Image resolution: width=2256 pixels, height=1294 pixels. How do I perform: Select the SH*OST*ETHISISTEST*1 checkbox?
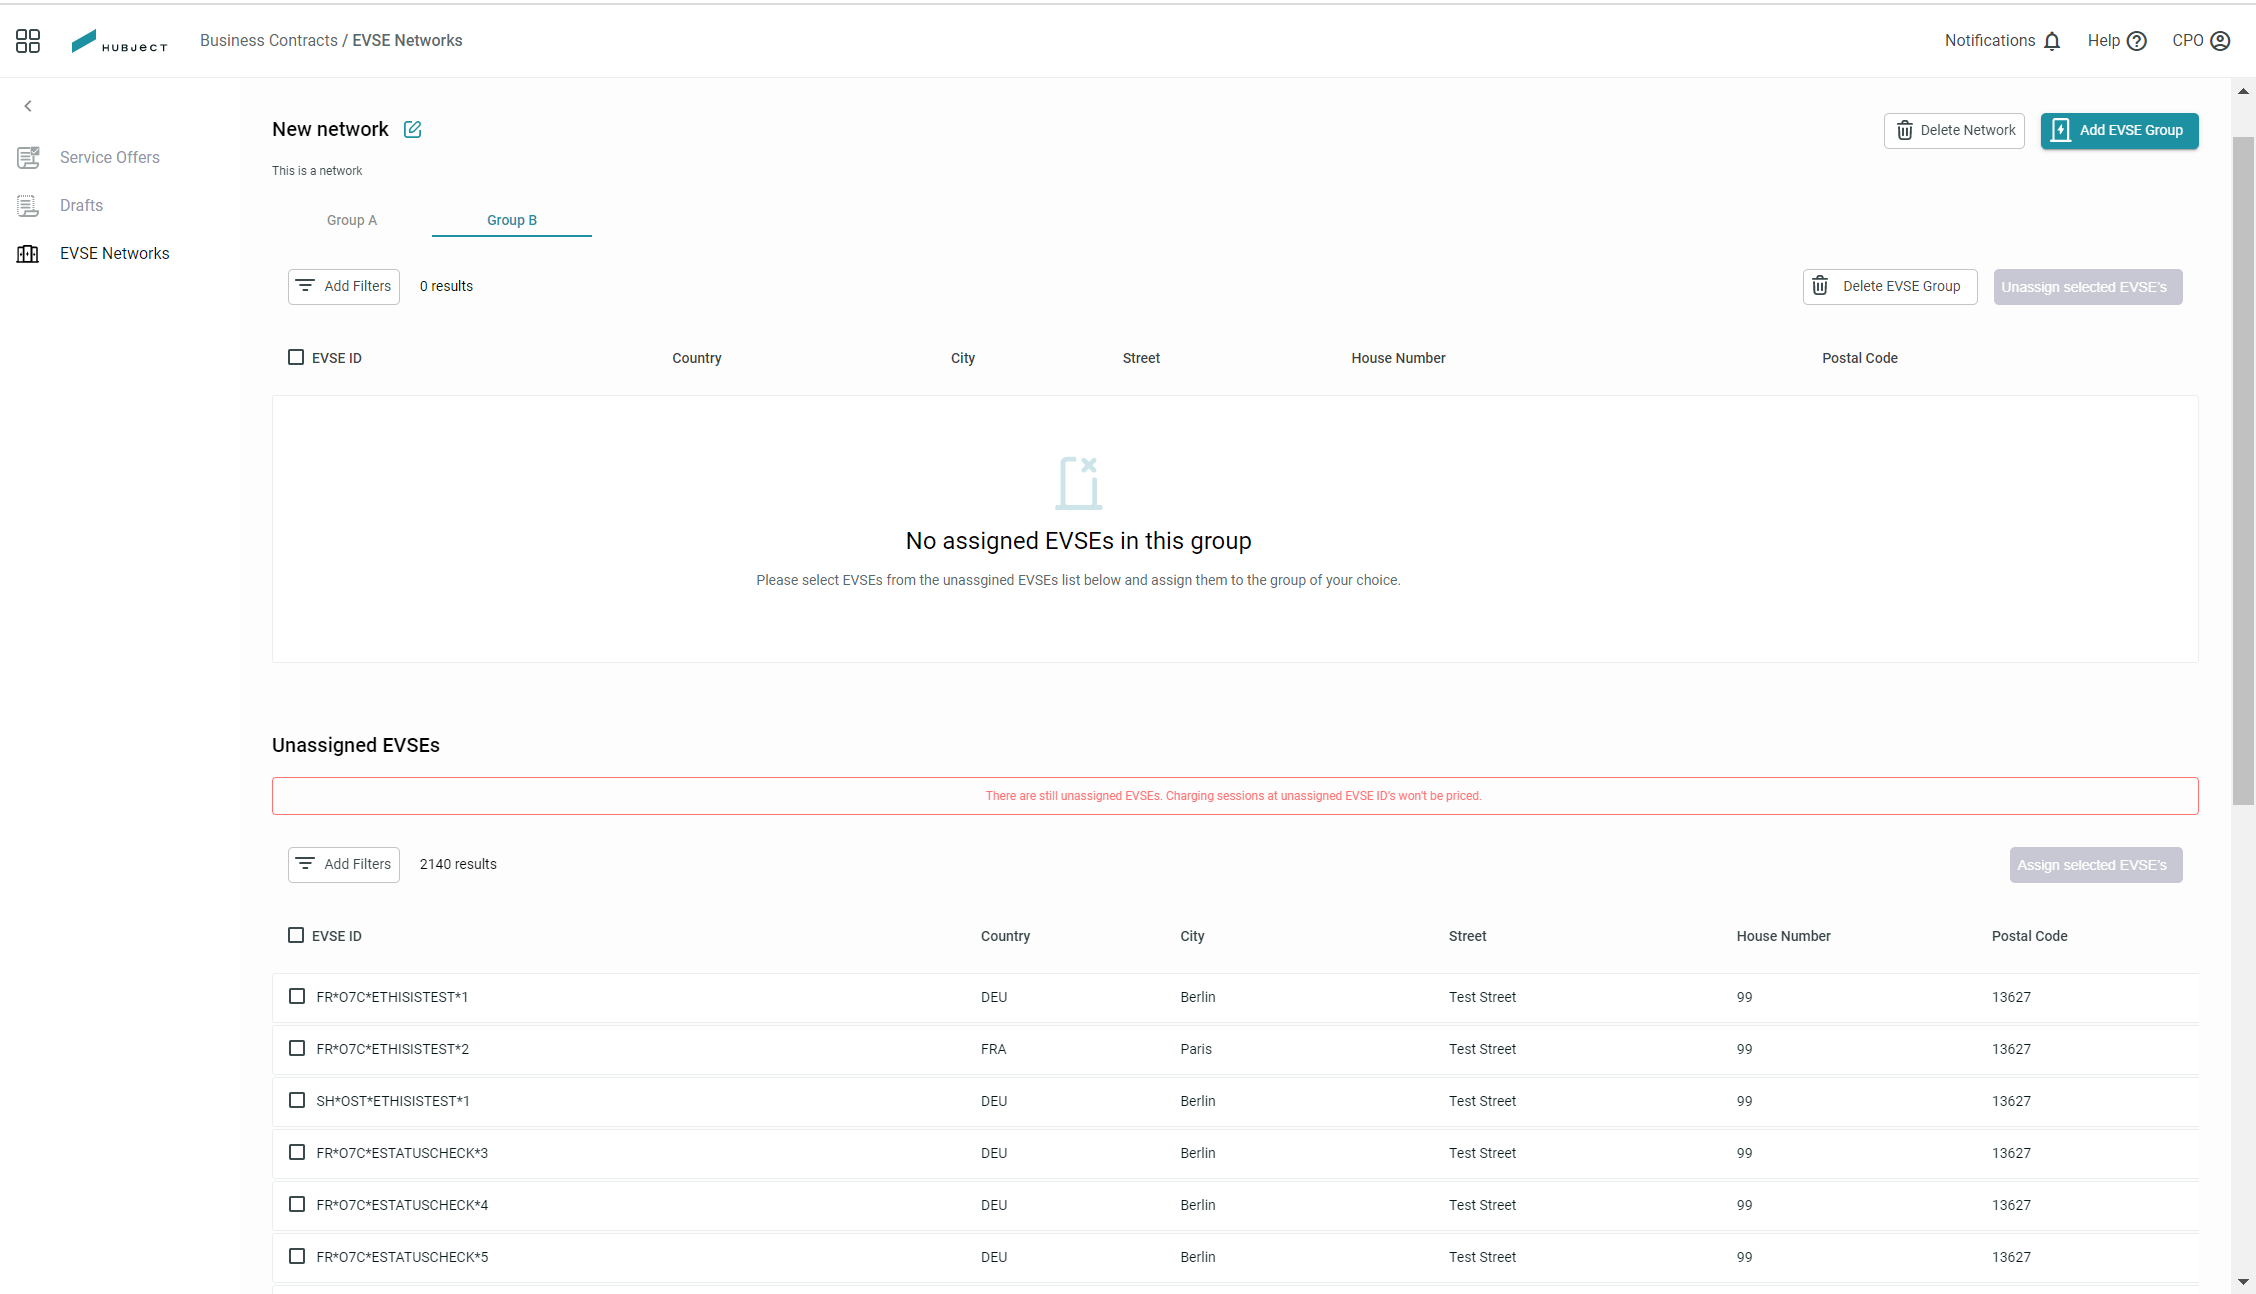(x=297, y=1100)
